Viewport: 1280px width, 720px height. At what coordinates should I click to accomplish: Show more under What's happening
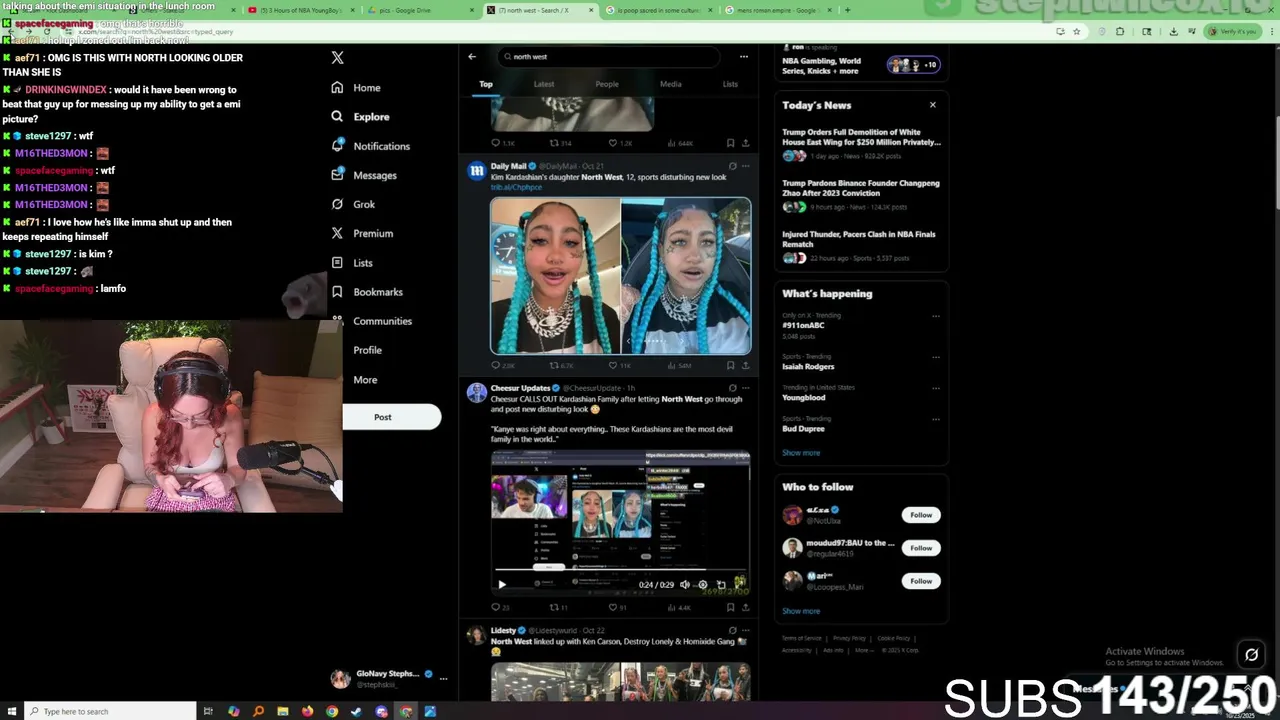click(801, 453)
